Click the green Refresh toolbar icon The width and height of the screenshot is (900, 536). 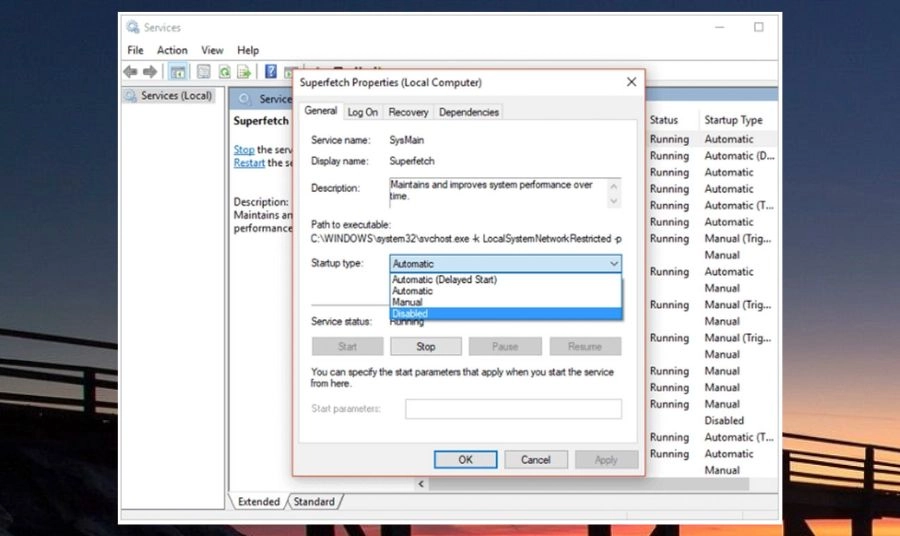coord(224,72)
